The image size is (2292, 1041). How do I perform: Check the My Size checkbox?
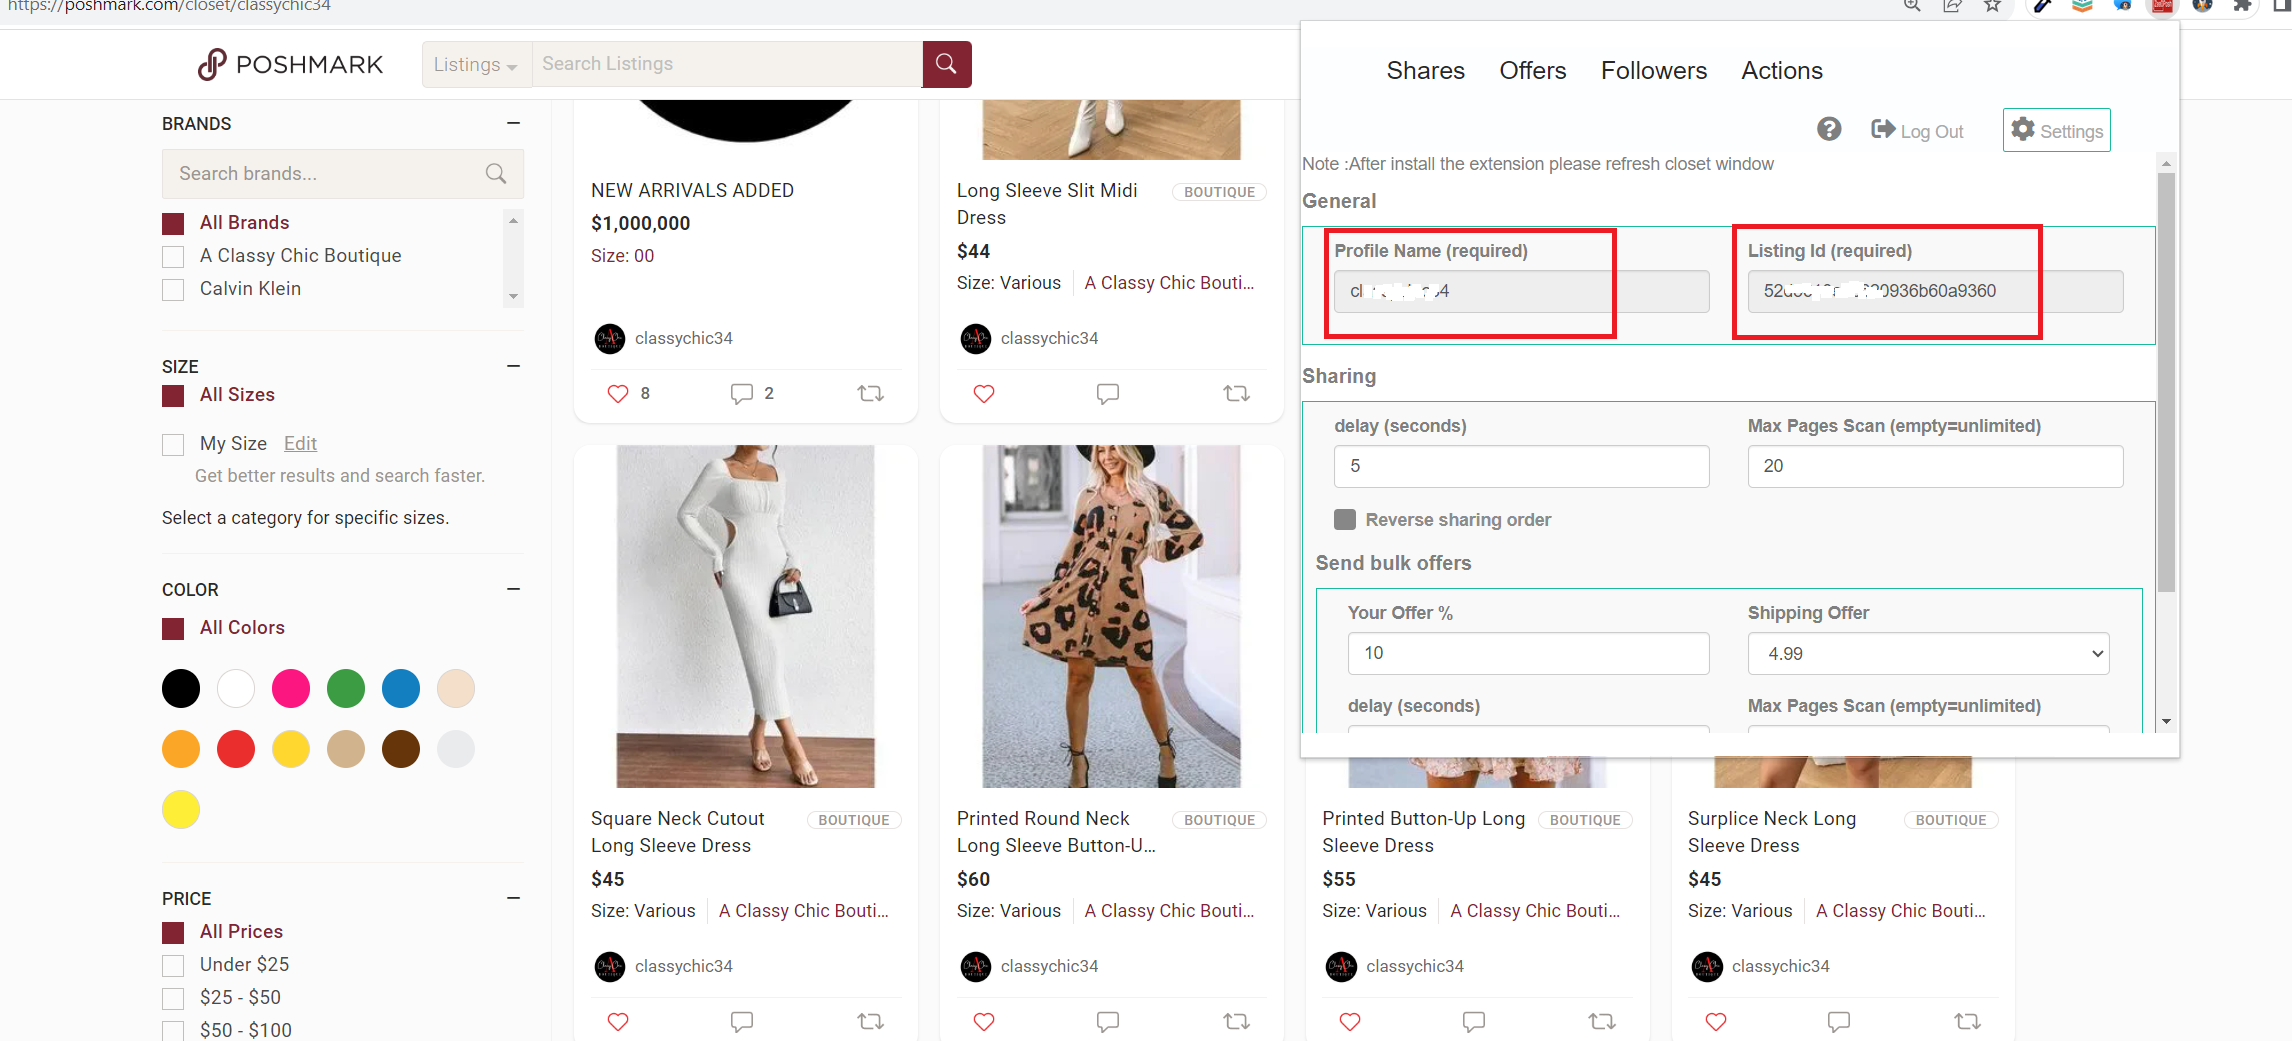[x=173, y=445]
